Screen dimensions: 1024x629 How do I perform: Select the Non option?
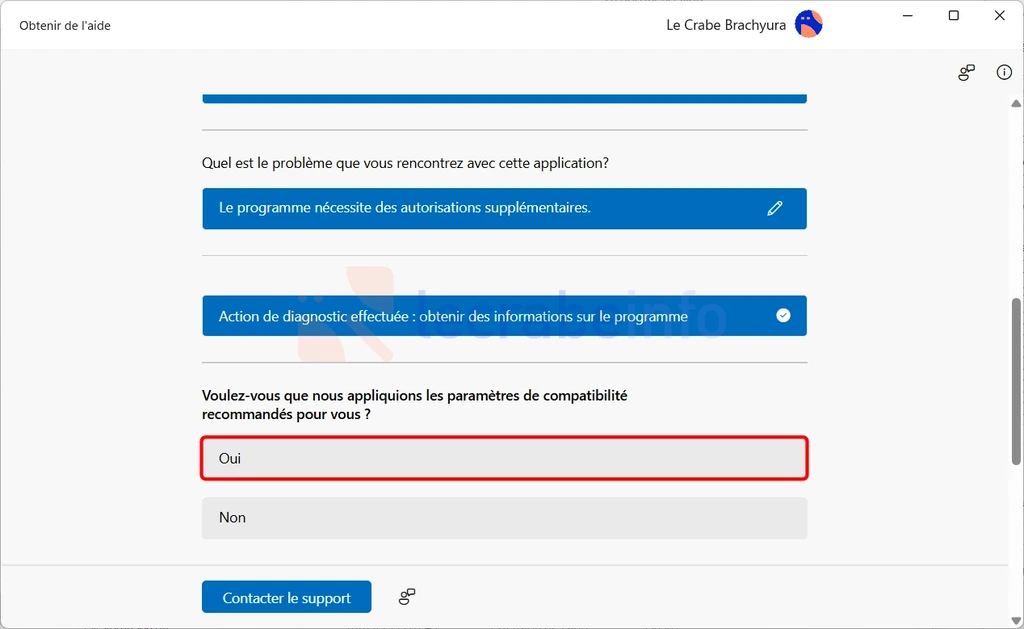504,518
